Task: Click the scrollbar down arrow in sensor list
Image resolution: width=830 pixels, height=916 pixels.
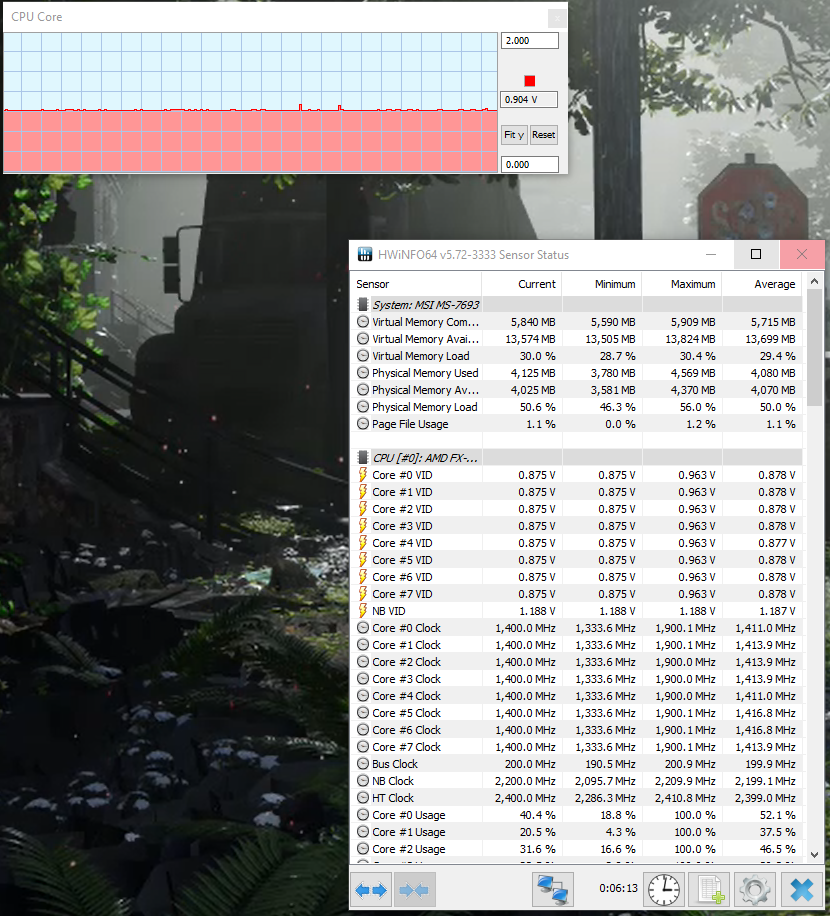Action: pyautogui.click(x=814, y=855)
